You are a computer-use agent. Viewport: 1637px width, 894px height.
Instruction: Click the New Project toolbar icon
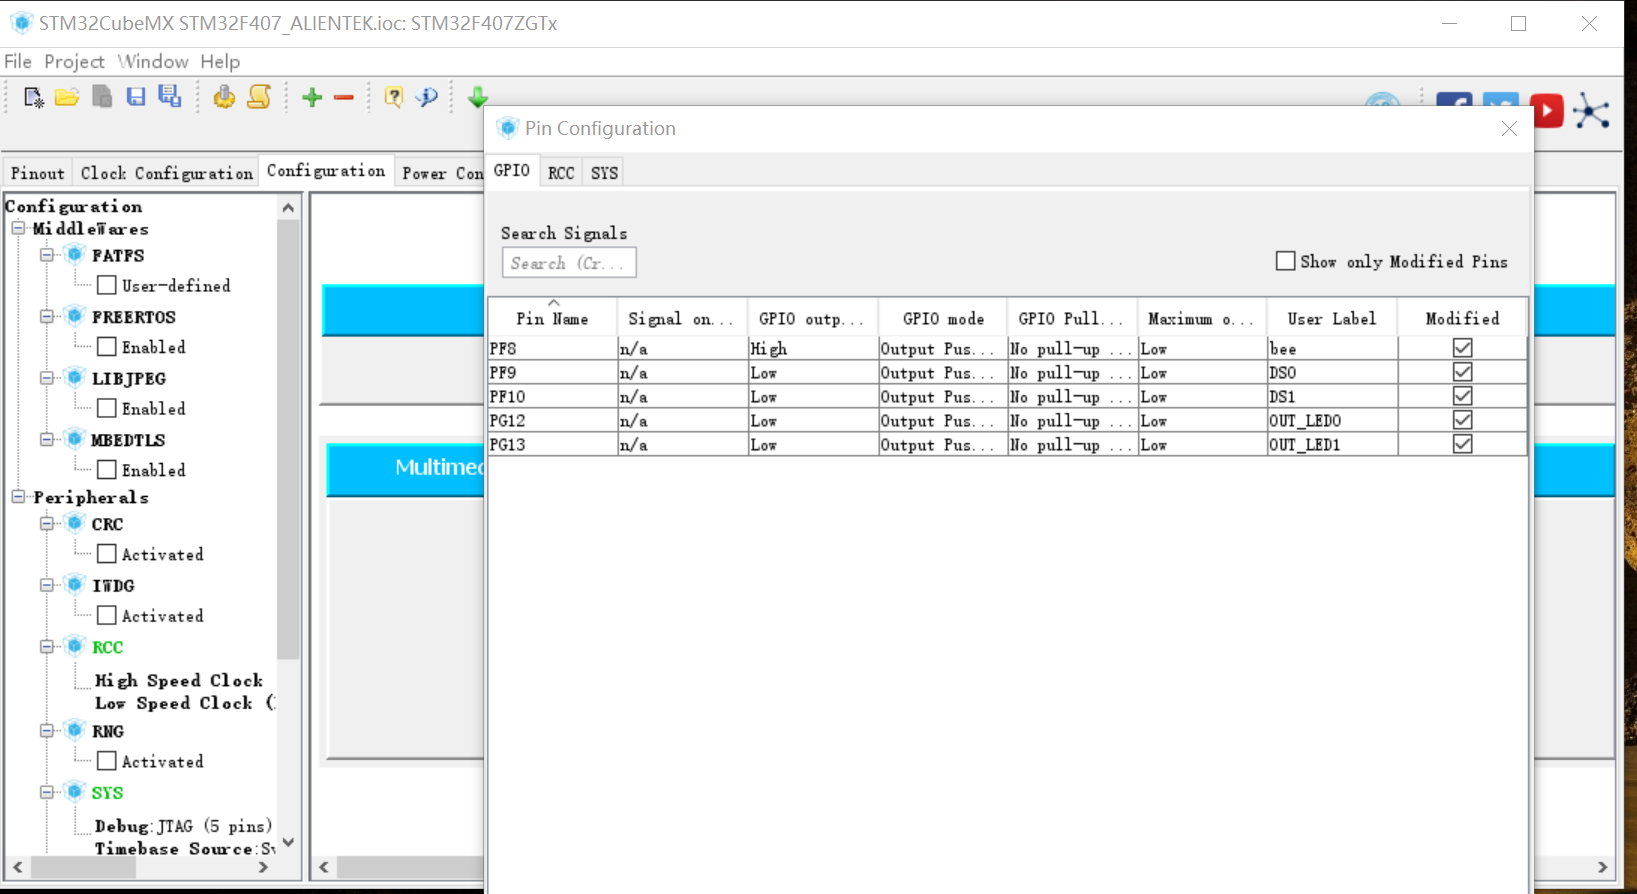tap(33, 97)
